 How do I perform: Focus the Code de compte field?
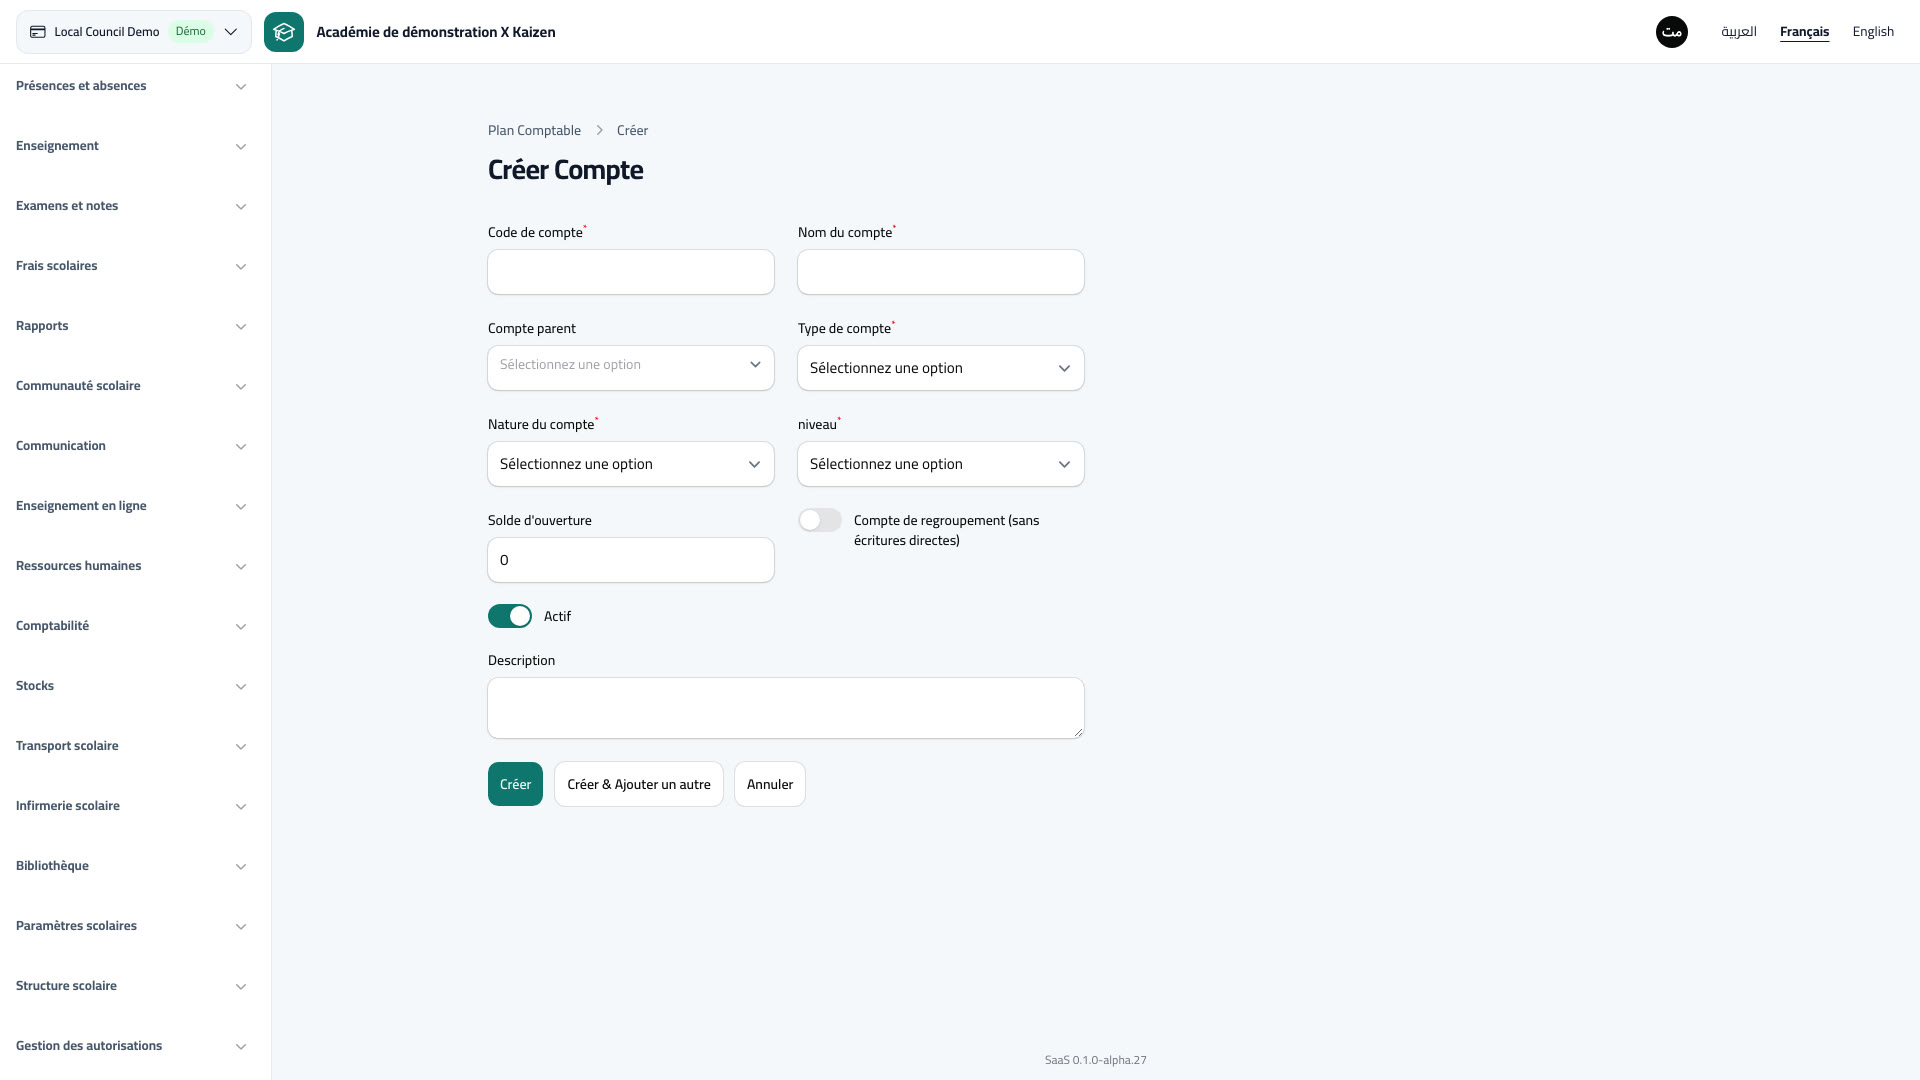click(631, 272)
